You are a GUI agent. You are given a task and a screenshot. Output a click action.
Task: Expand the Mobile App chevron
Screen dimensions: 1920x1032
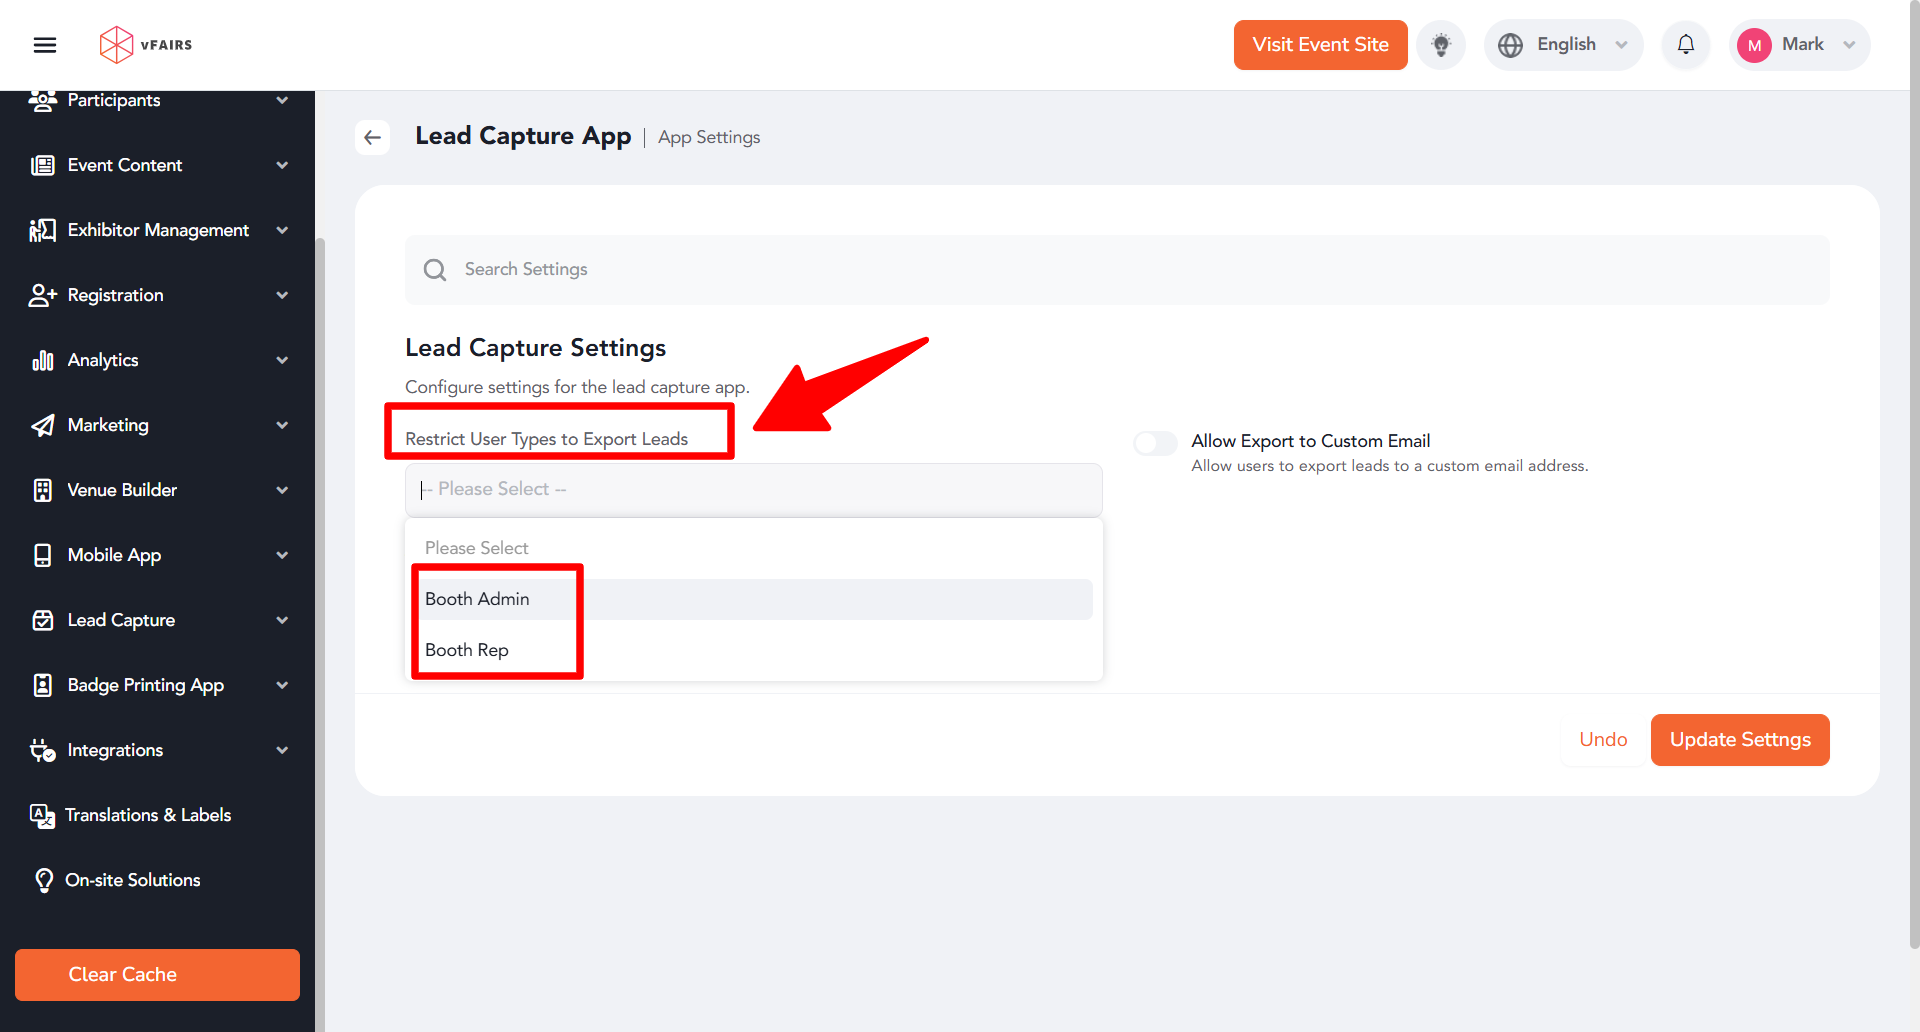coord(282,555)
